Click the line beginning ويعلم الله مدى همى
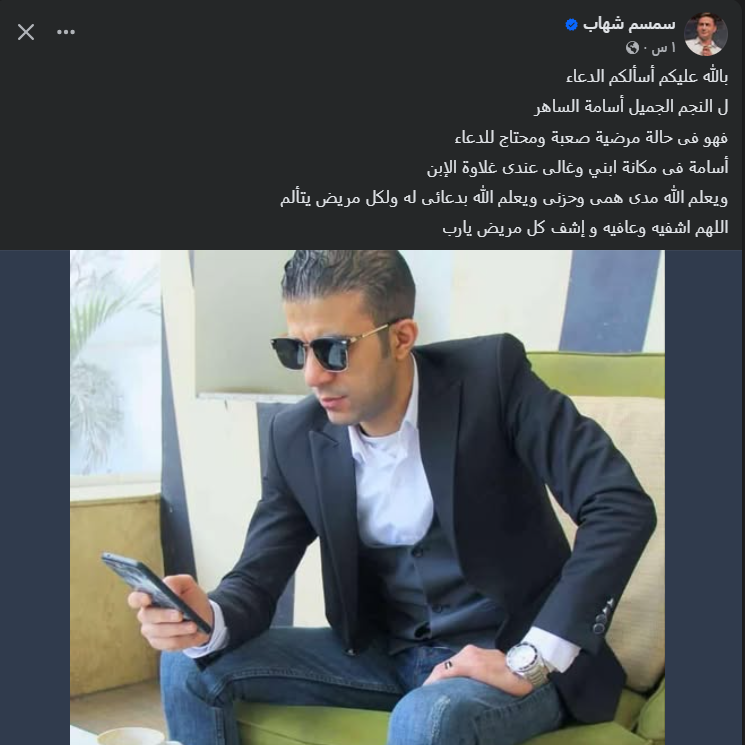The height and width of the screenshot is (745, 745). [504, 198]
